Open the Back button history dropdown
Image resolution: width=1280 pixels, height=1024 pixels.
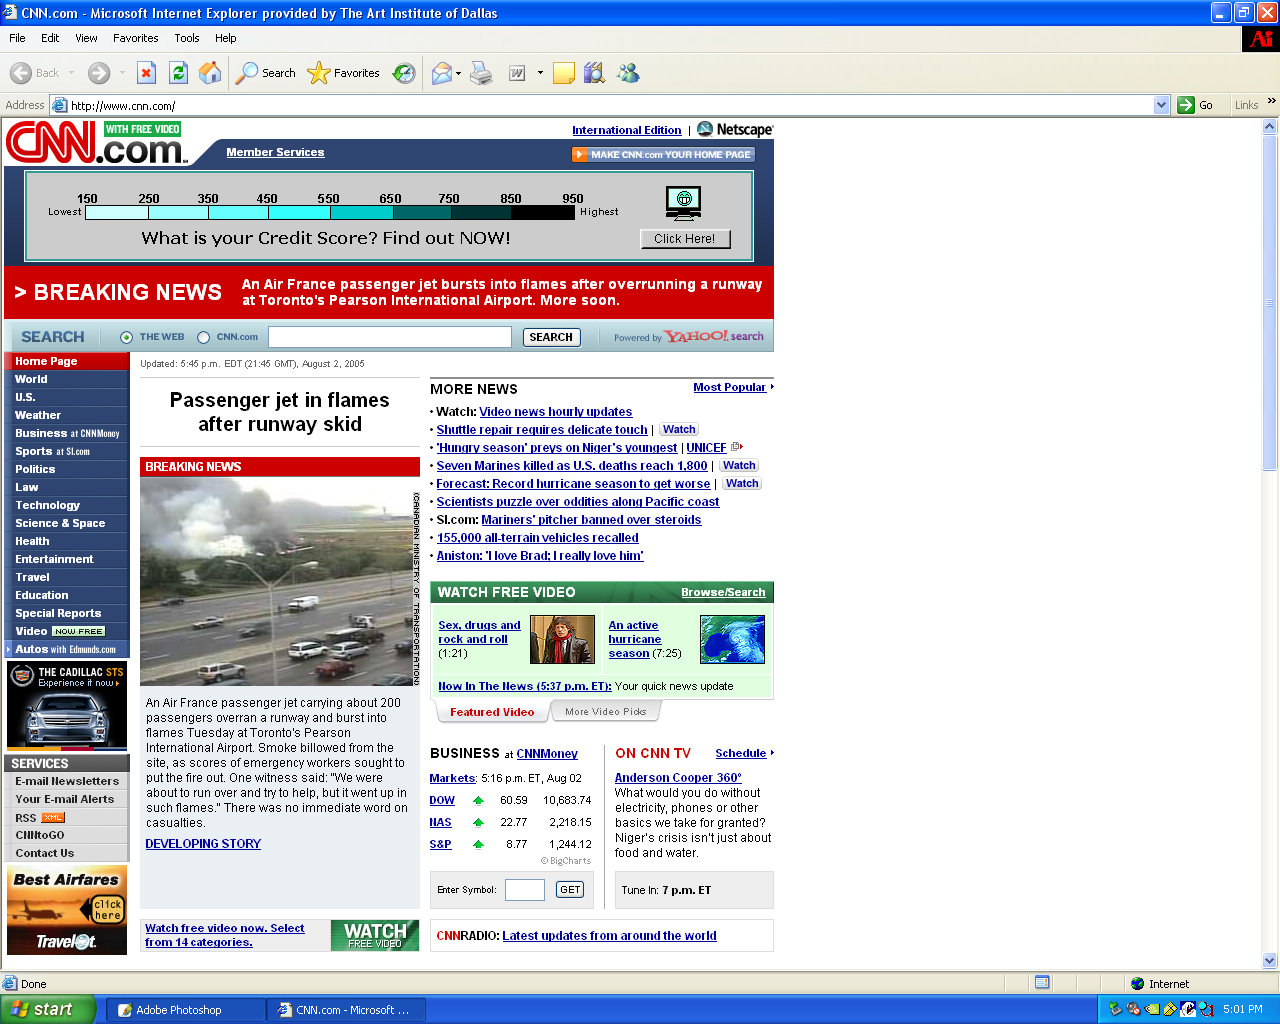[70, 73]
